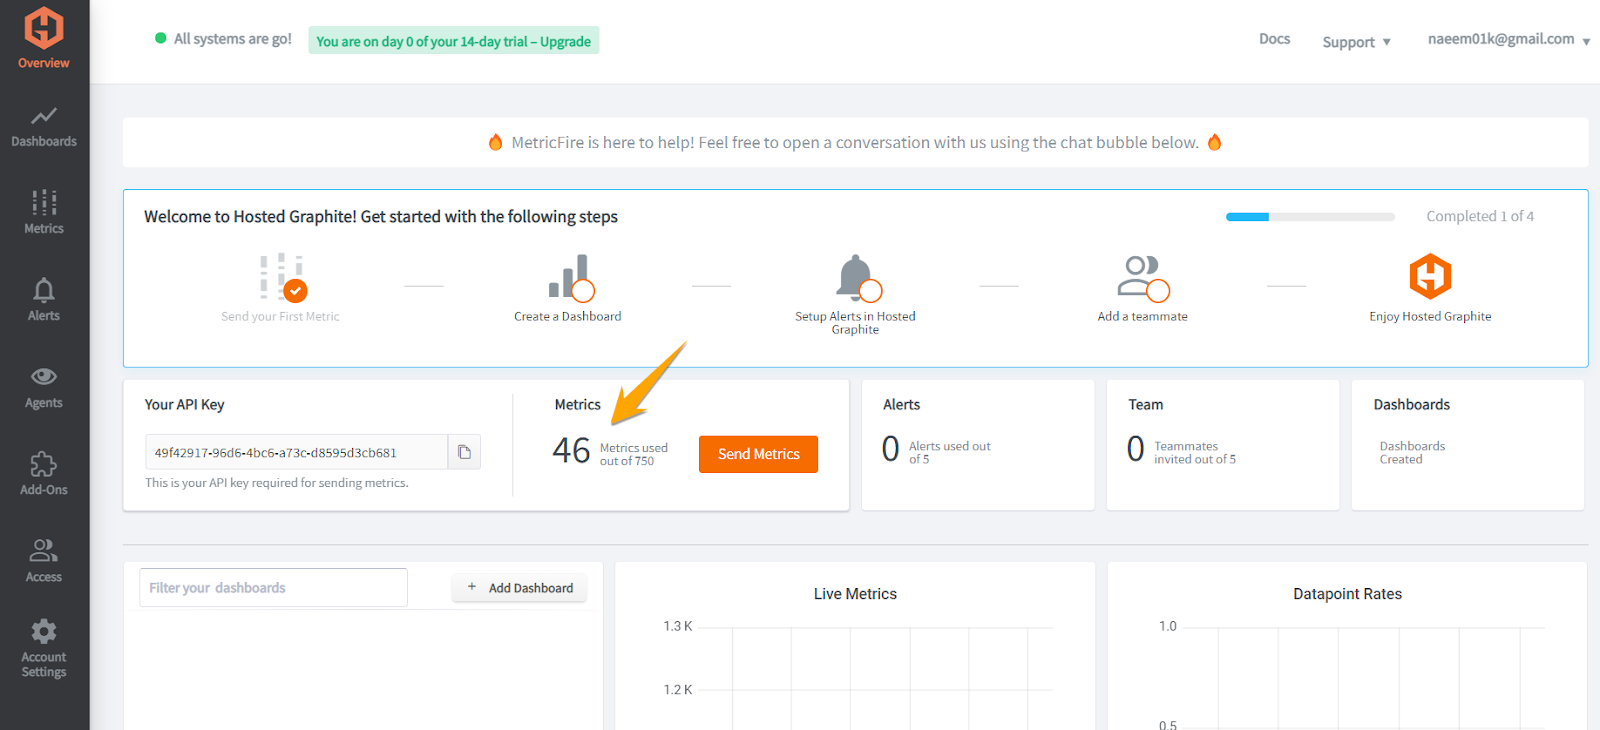Open the Access sidebar section

[44, 560]
